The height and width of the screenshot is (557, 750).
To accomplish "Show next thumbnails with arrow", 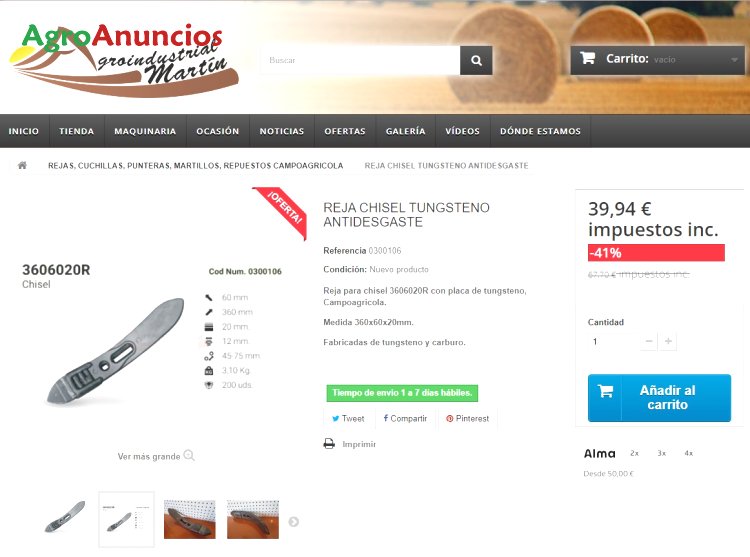I will (x=294, y=522).
